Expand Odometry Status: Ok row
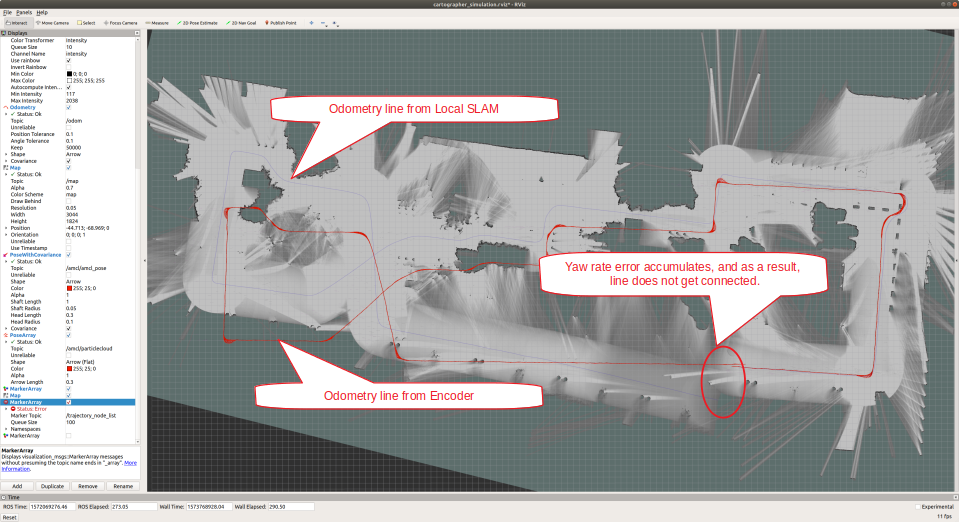The height and width of the screenshot is (522, 959). (x=6, y=114)
